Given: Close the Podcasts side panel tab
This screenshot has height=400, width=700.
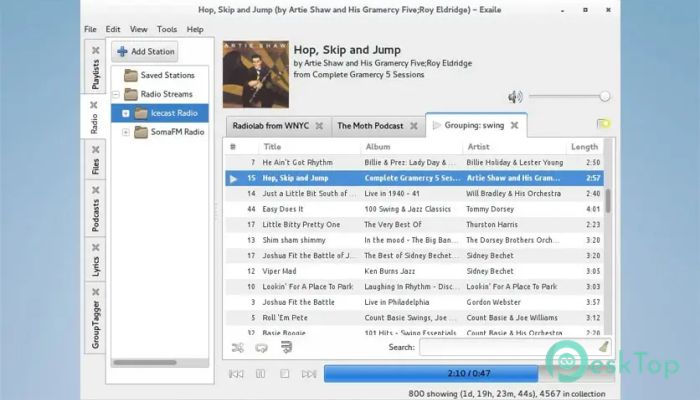Looking at the screenshot, I should pyautogui.click(x=96, y=190).
